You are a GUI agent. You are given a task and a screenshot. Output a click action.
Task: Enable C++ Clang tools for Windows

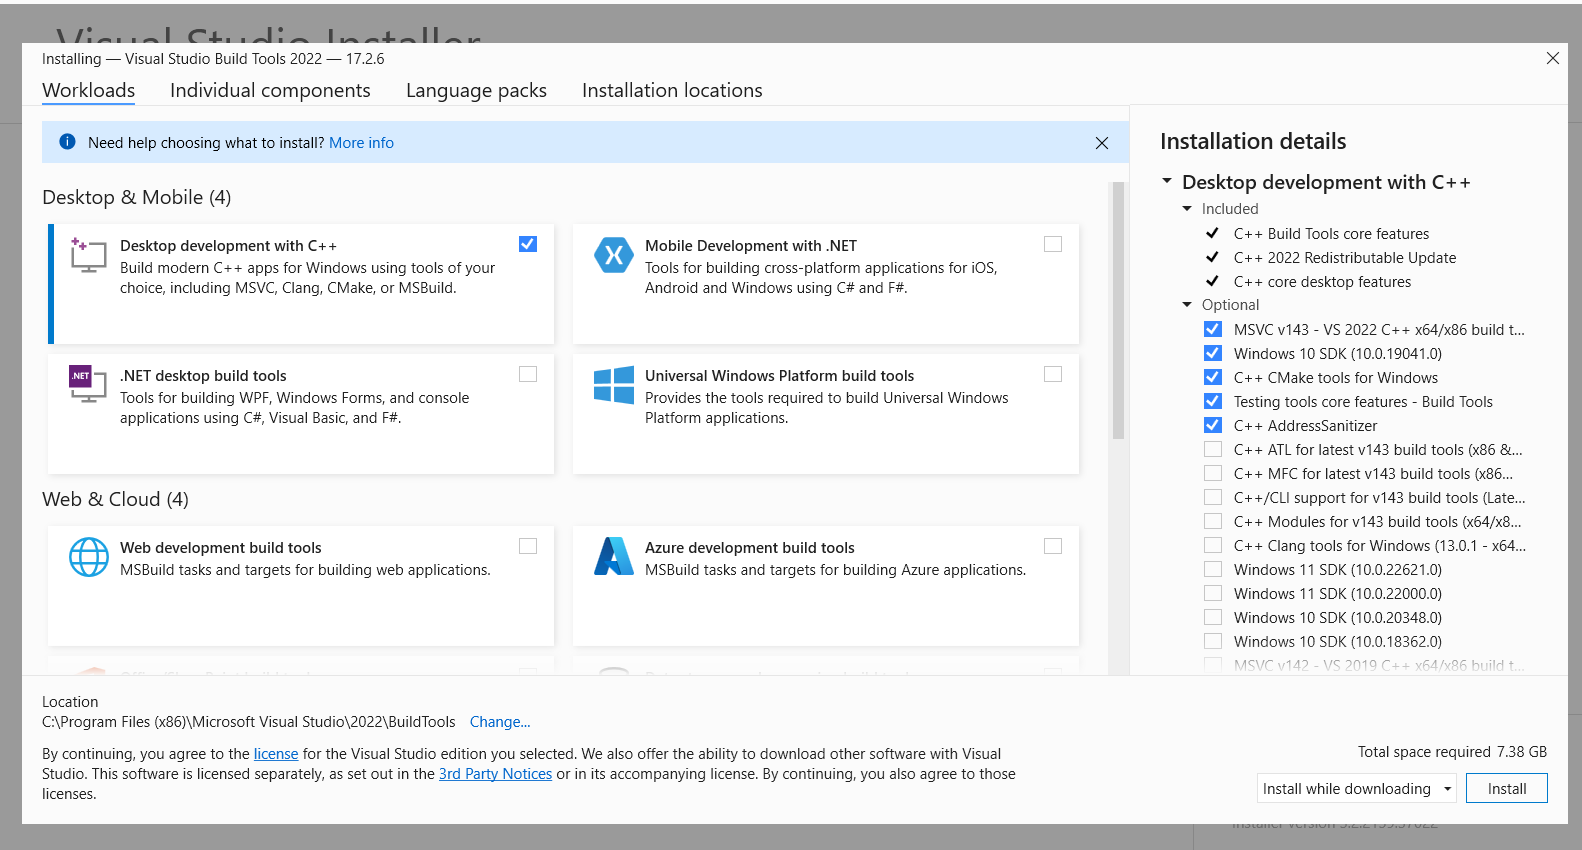[1213, 545]
